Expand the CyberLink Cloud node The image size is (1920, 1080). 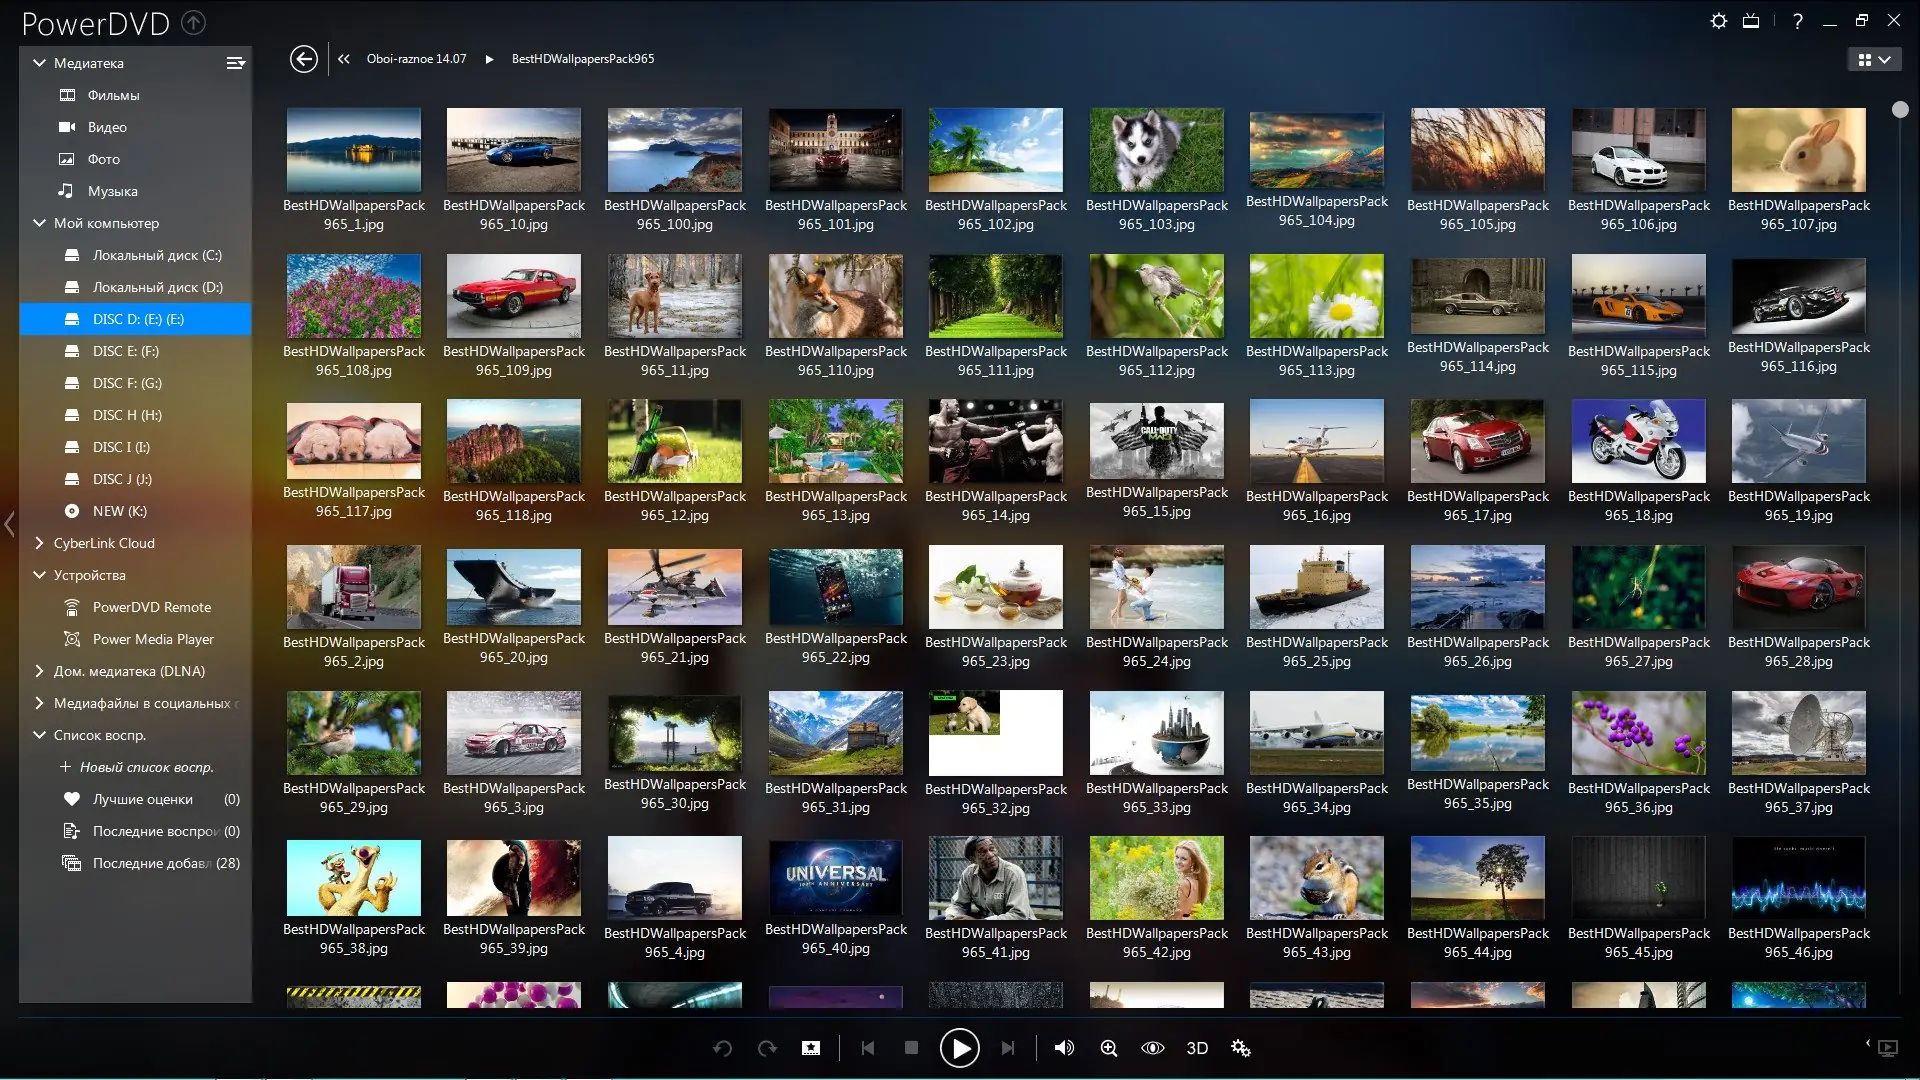(40, 543)
